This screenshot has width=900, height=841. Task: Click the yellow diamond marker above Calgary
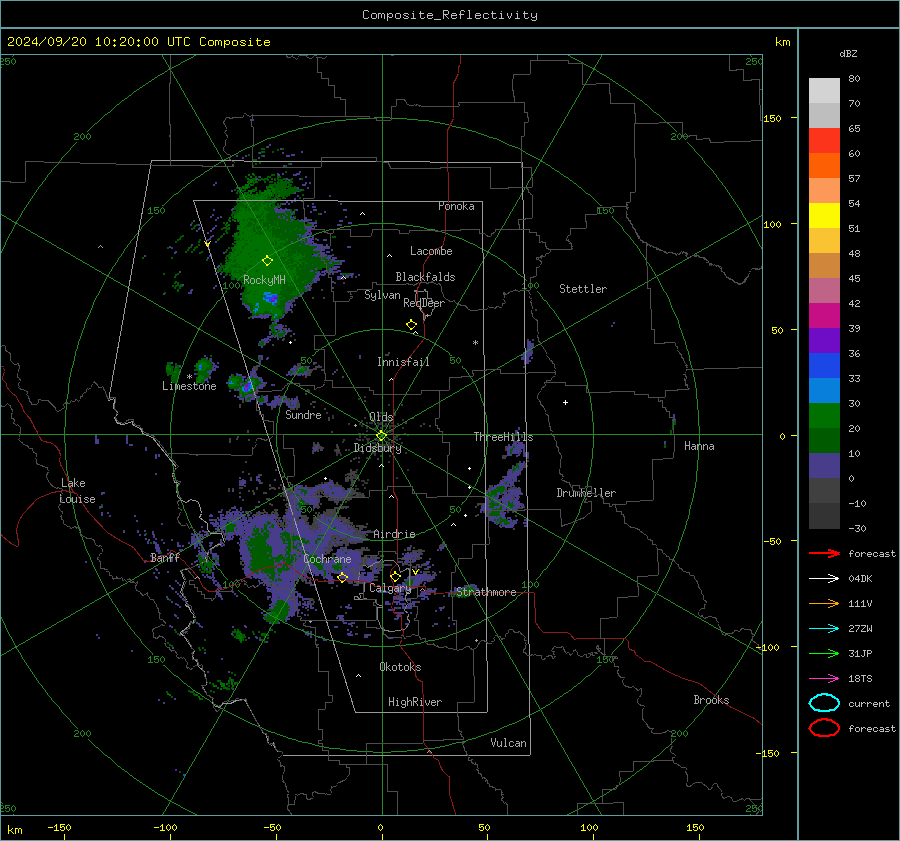coord(395,576)
